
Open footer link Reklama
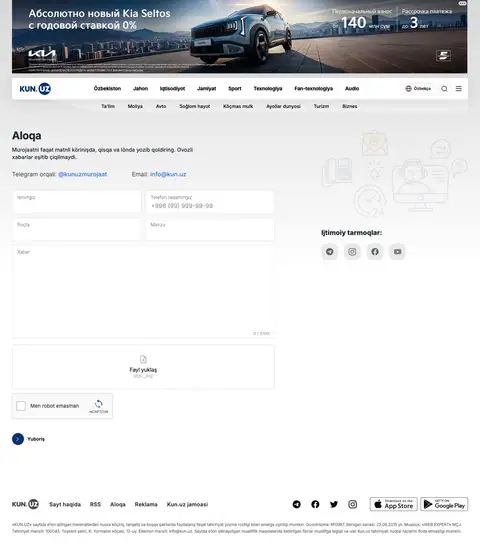coord(146,504)
